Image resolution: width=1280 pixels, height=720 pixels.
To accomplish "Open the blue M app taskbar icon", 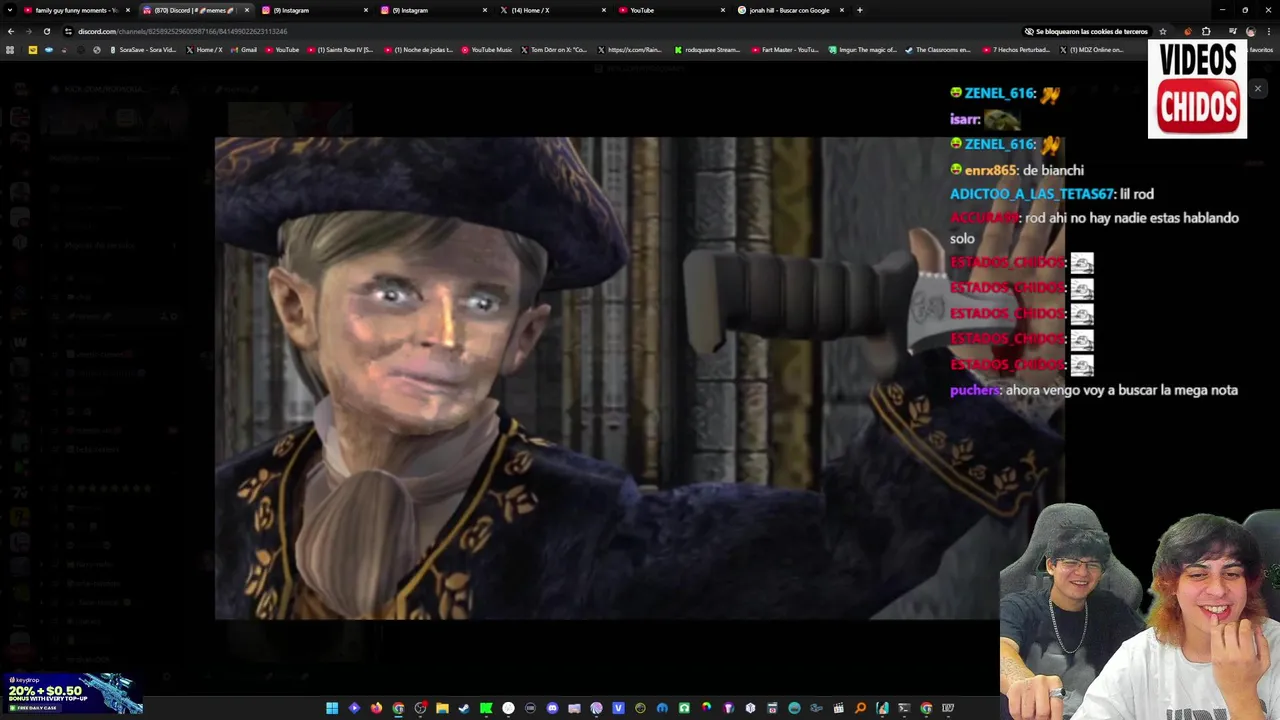I will pos(662,708).
